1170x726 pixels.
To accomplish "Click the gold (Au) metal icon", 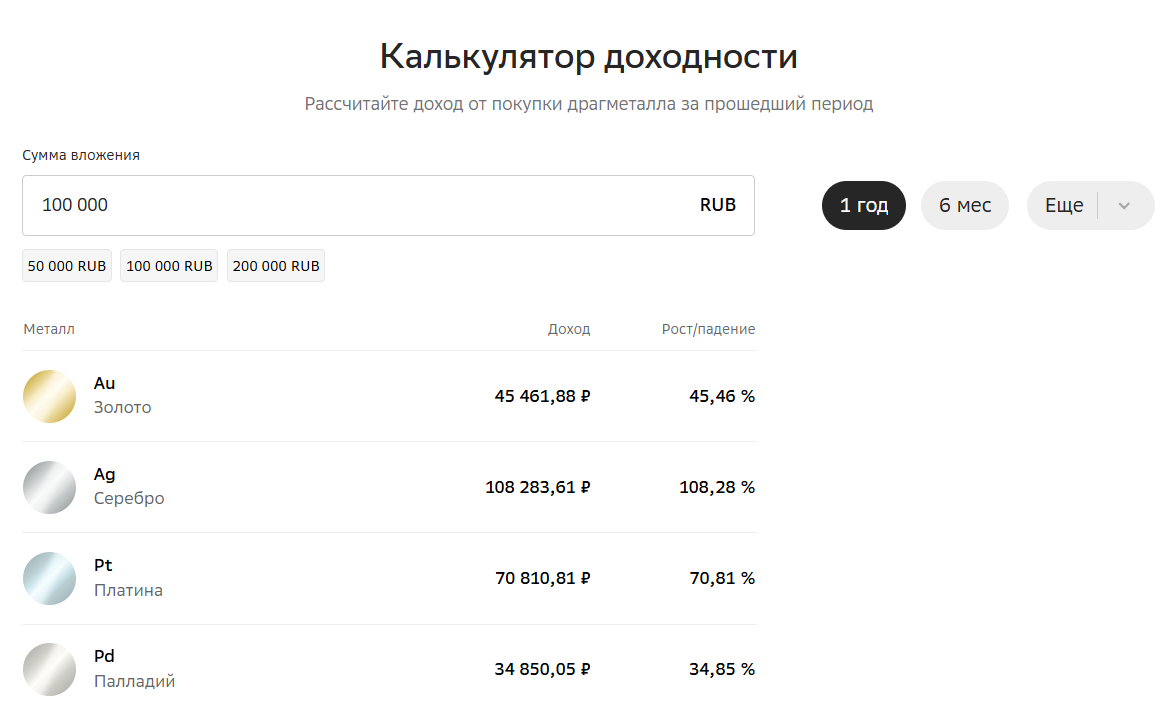I will 50,396.
